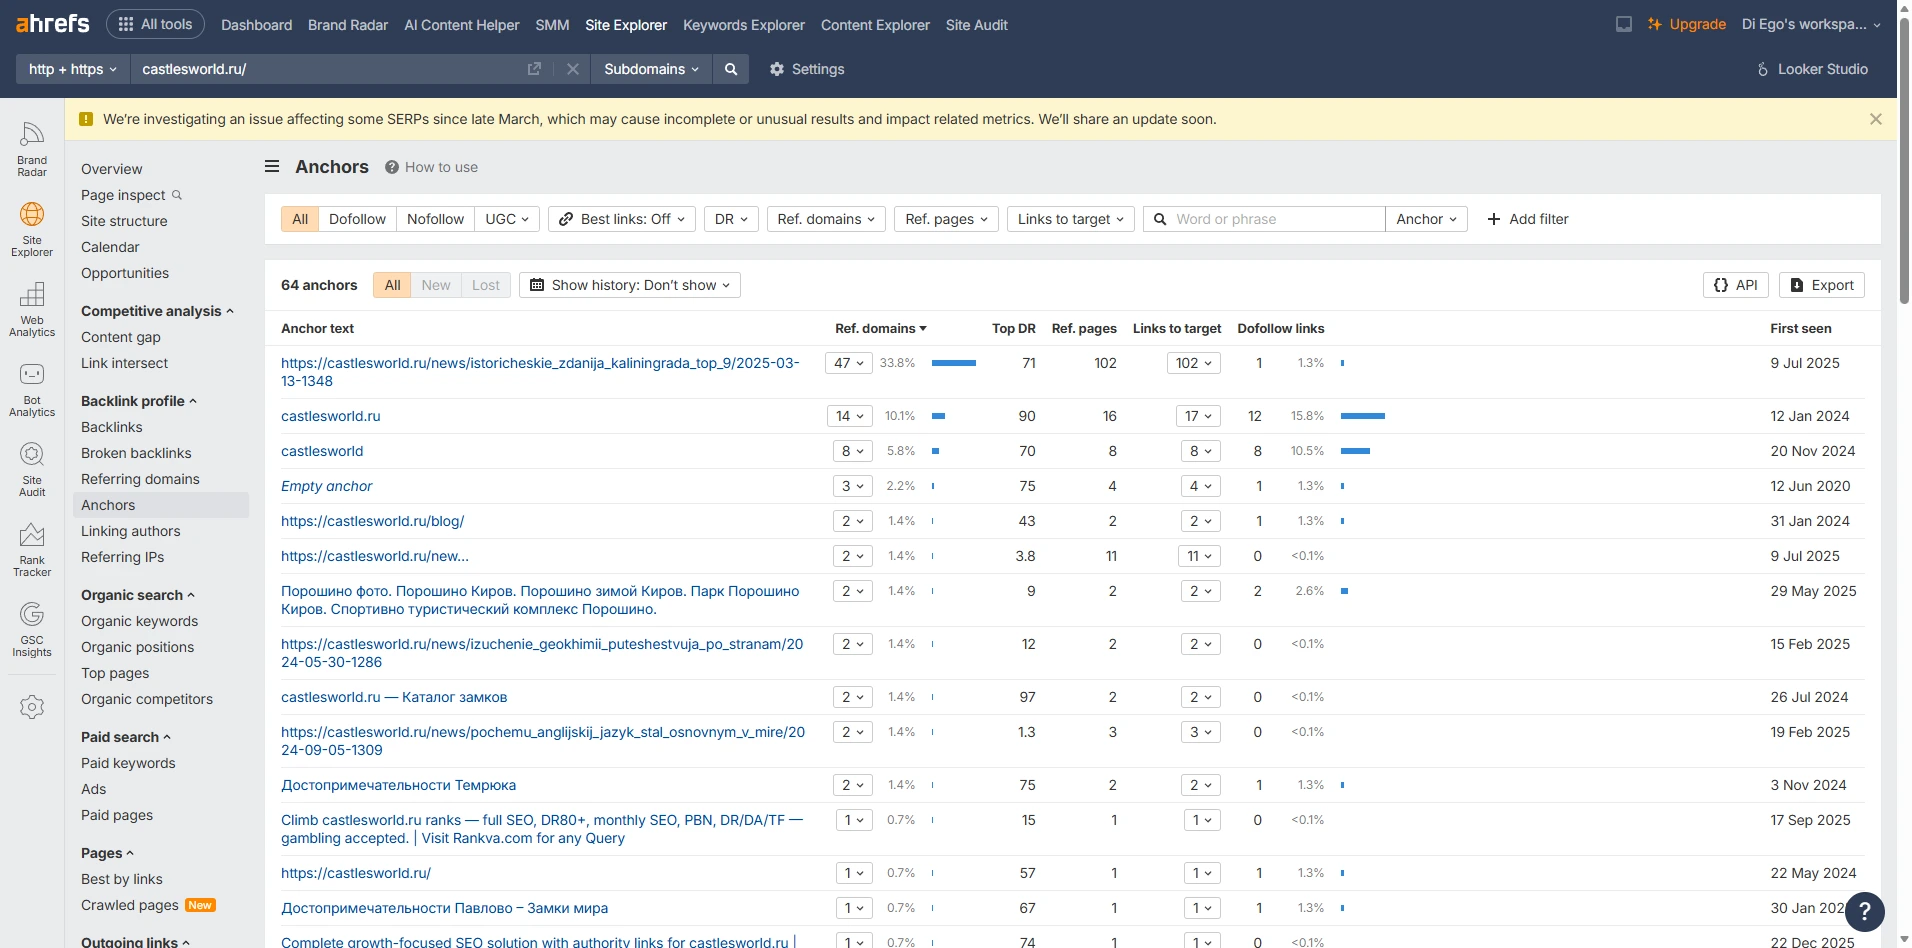
Task: Open http + https protocol dropdown
Action: (73, 69)
